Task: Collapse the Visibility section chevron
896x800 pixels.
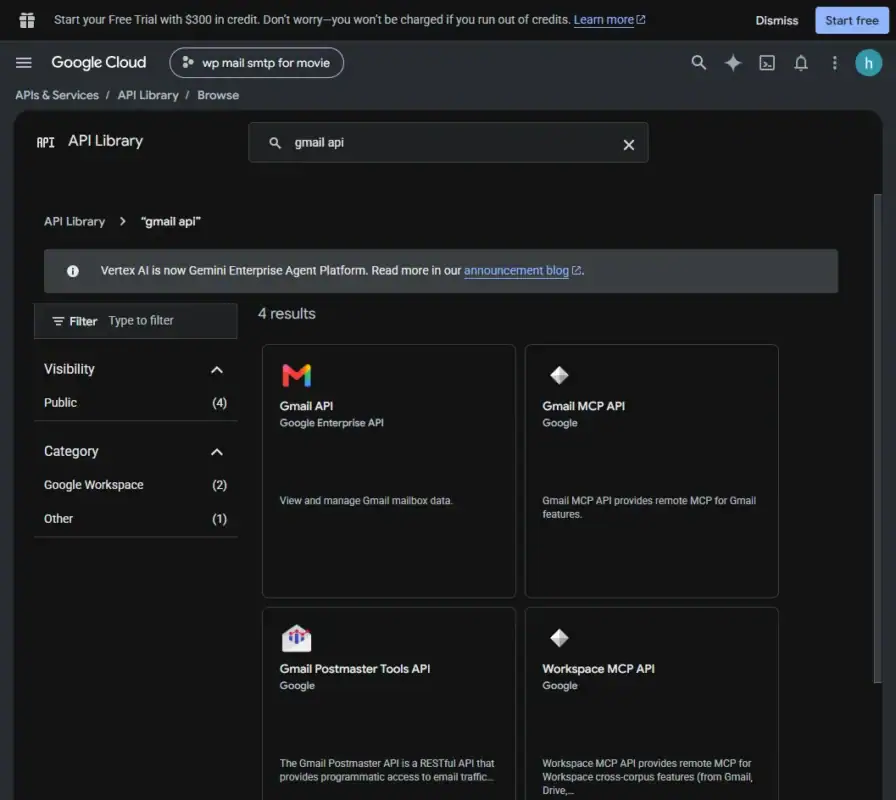Action: [x=217, y=370]
